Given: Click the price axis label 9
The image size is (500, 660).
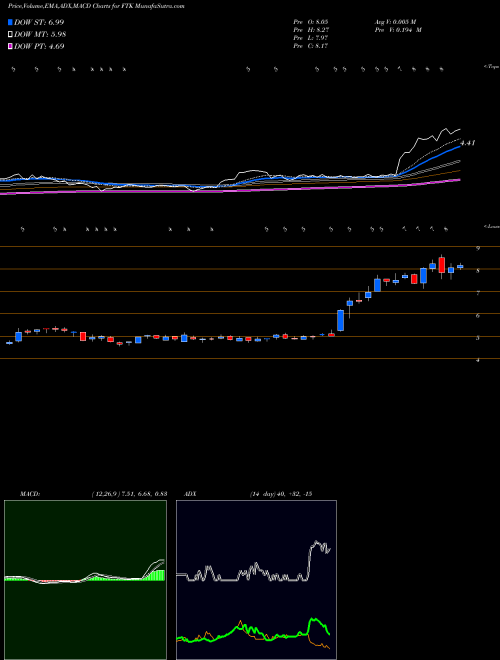Looking at the screenshot, I should pyautogui.click(x=478, y=249).
